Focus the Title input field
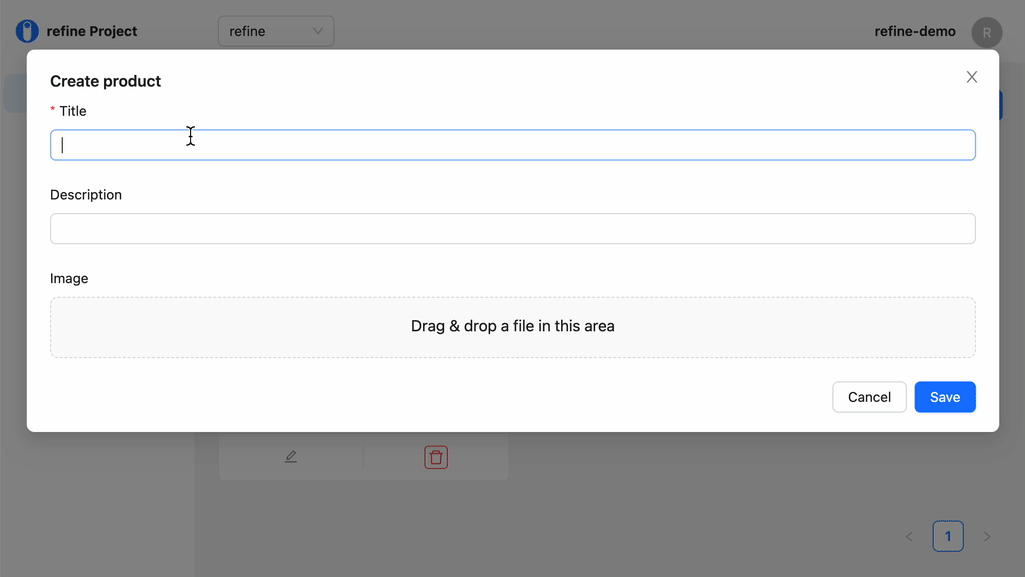The height and width of the screenshot is (577, 1025). click(x=512, y=145)
